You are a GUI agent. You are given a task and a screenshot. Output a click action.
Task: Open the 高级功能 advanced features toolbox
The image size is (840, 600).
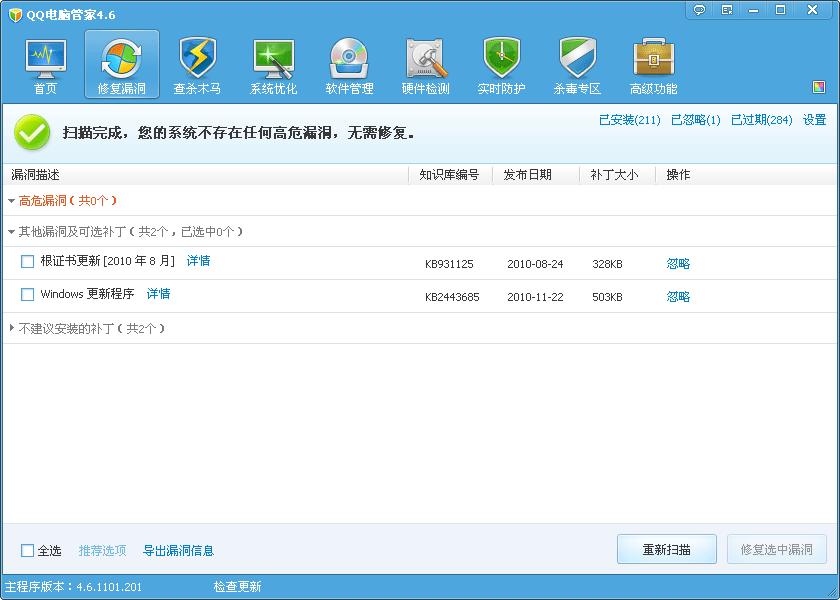point(653,63)
